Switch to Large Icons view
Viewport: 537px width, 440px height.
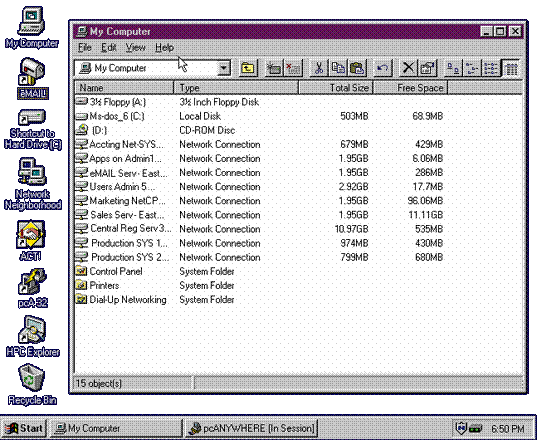coord(453,68)
